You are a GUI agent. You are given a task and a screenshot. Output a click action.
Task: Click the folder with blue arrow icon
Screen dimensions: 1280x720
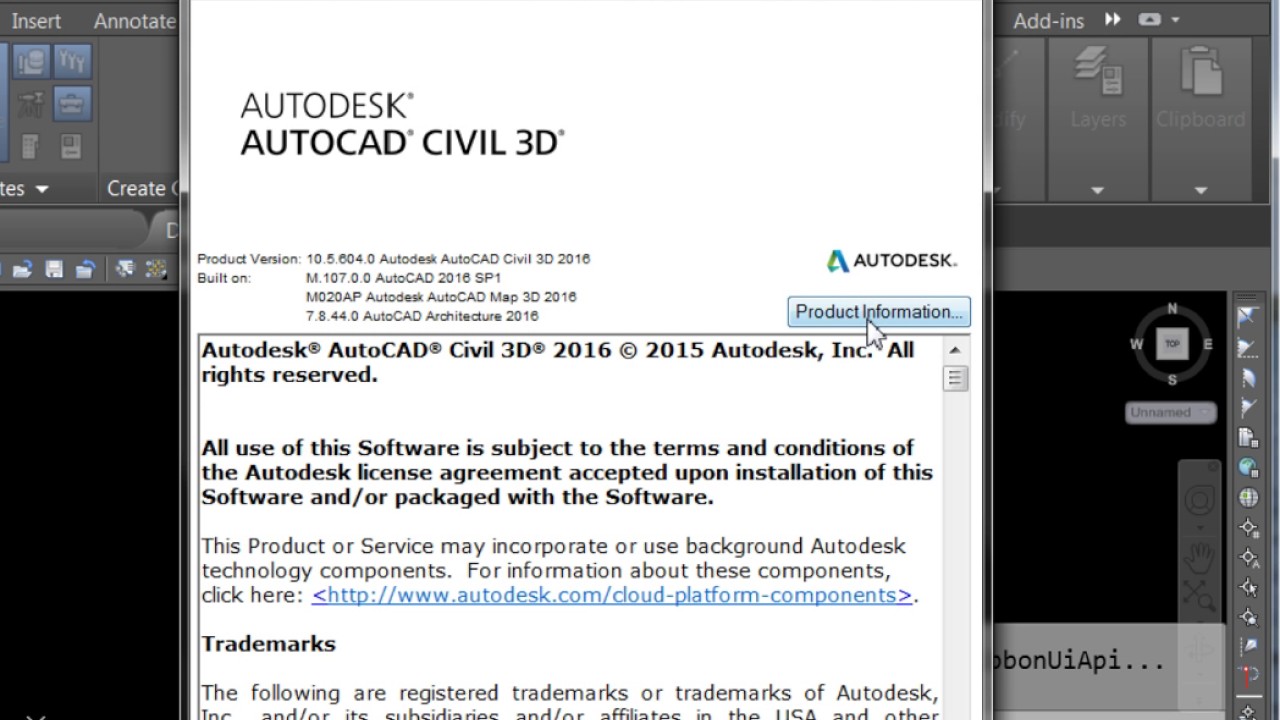tap(86, 269)
